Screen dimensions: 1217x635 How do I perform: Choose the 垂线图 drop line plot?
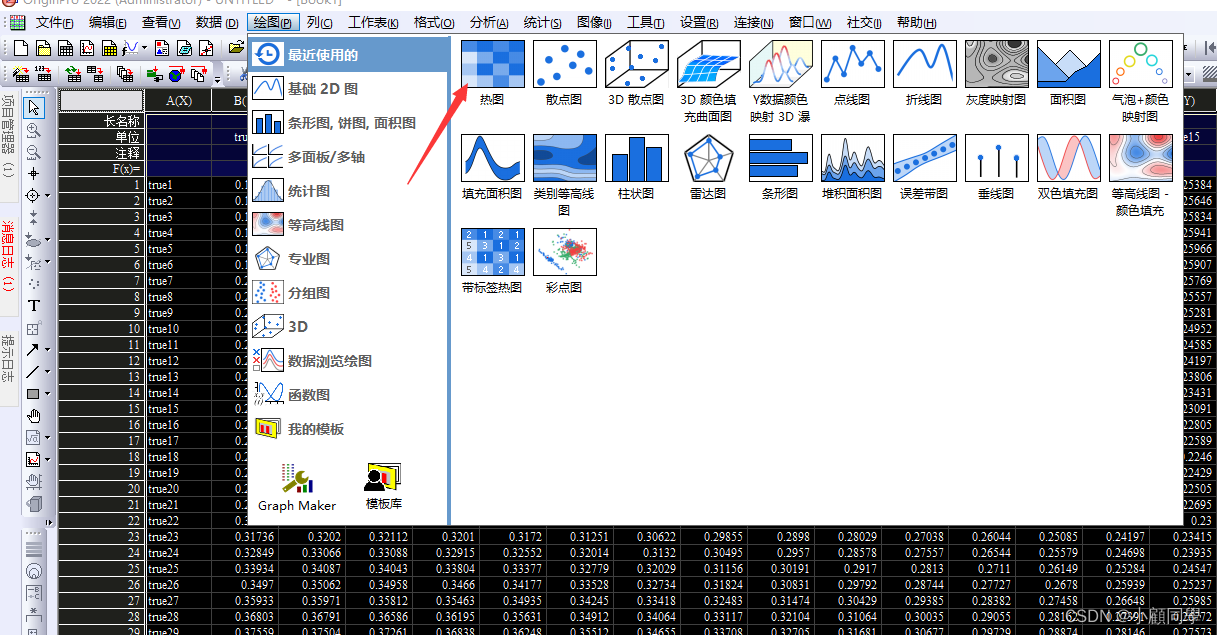point(996,167)
